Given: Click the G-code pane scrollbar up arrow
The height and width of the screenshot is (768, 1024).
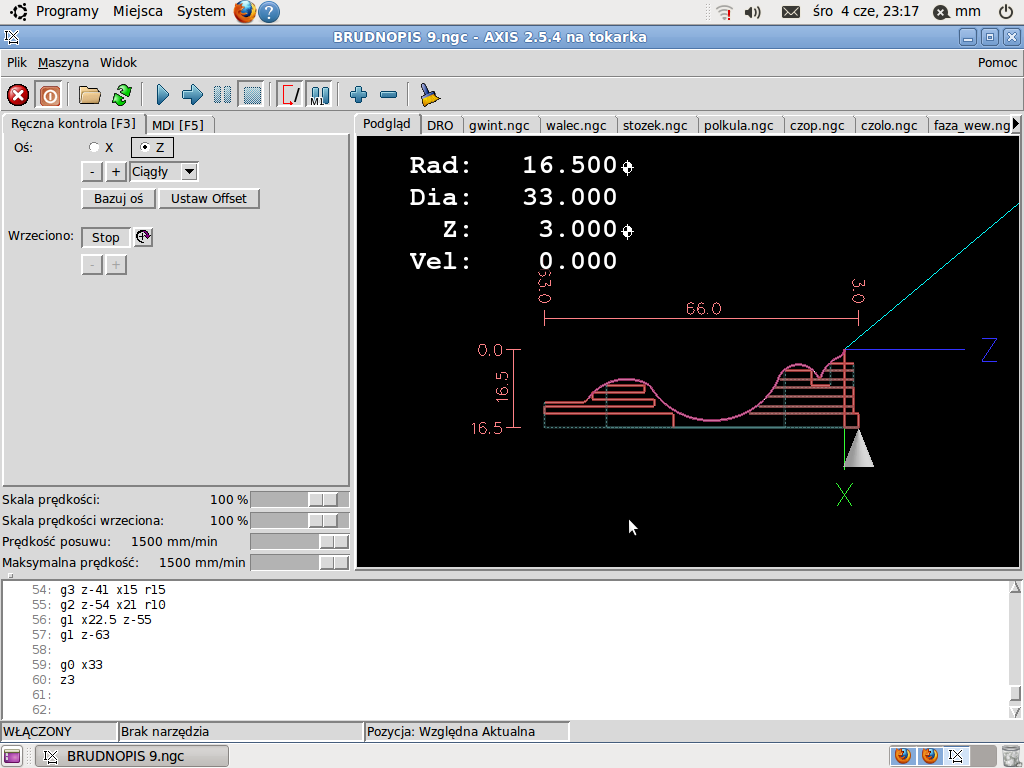Looking at the screenshot, I should coord(1015,587).
